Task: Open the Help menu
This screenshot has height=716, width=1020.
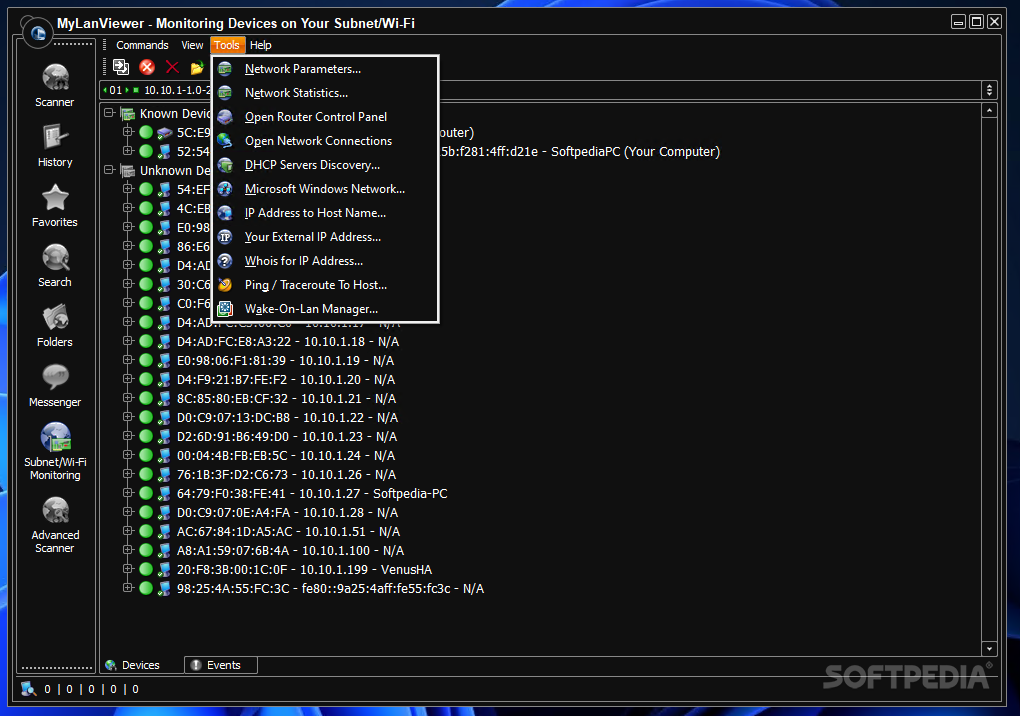Action: click(x=260, y=45)
